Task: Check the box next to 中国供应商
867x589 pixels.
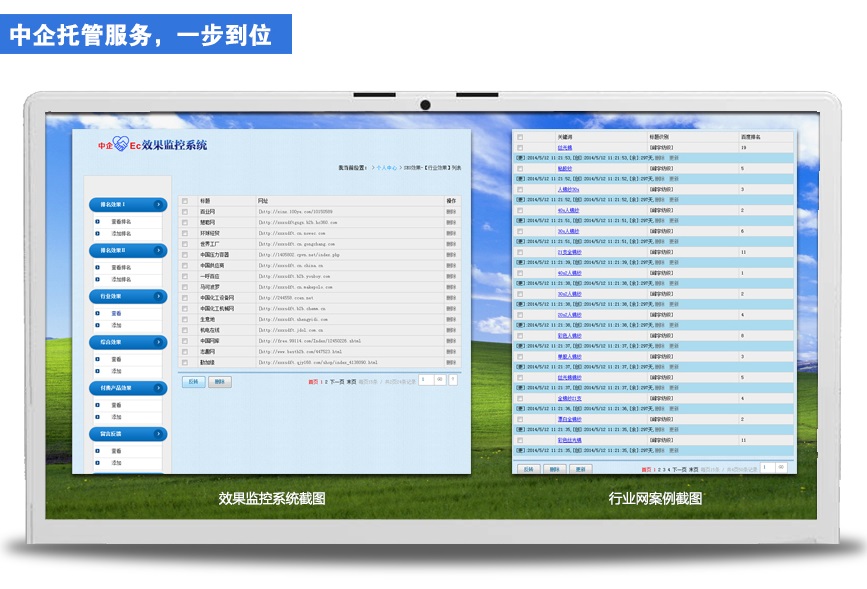Action: (x=185, y=265)
